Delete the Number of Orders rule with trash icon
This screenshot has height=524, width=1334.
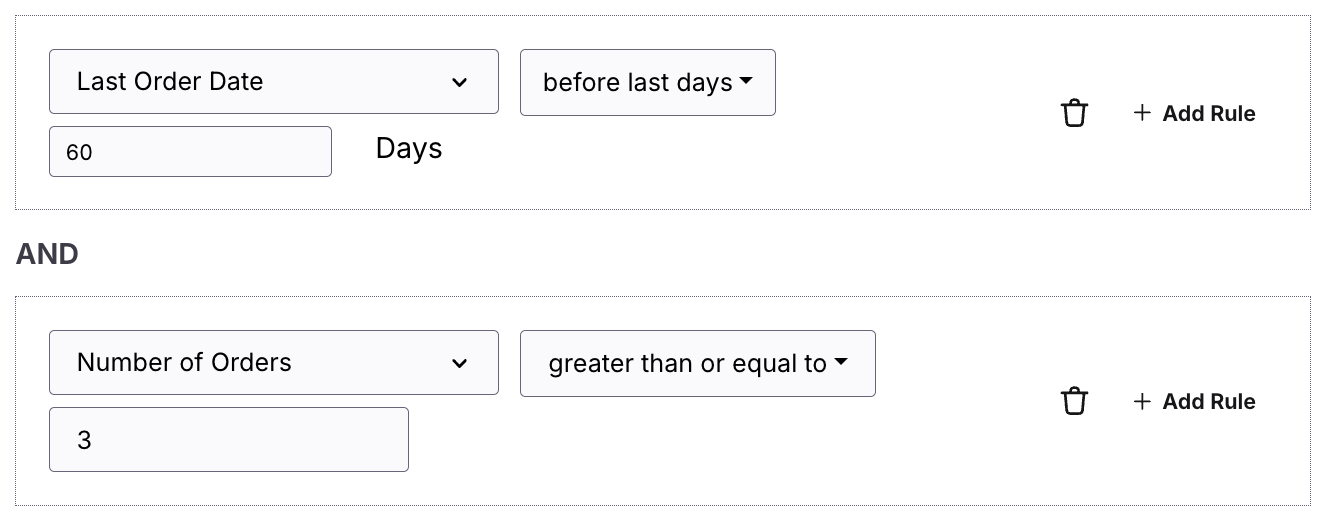(1074, 401)
